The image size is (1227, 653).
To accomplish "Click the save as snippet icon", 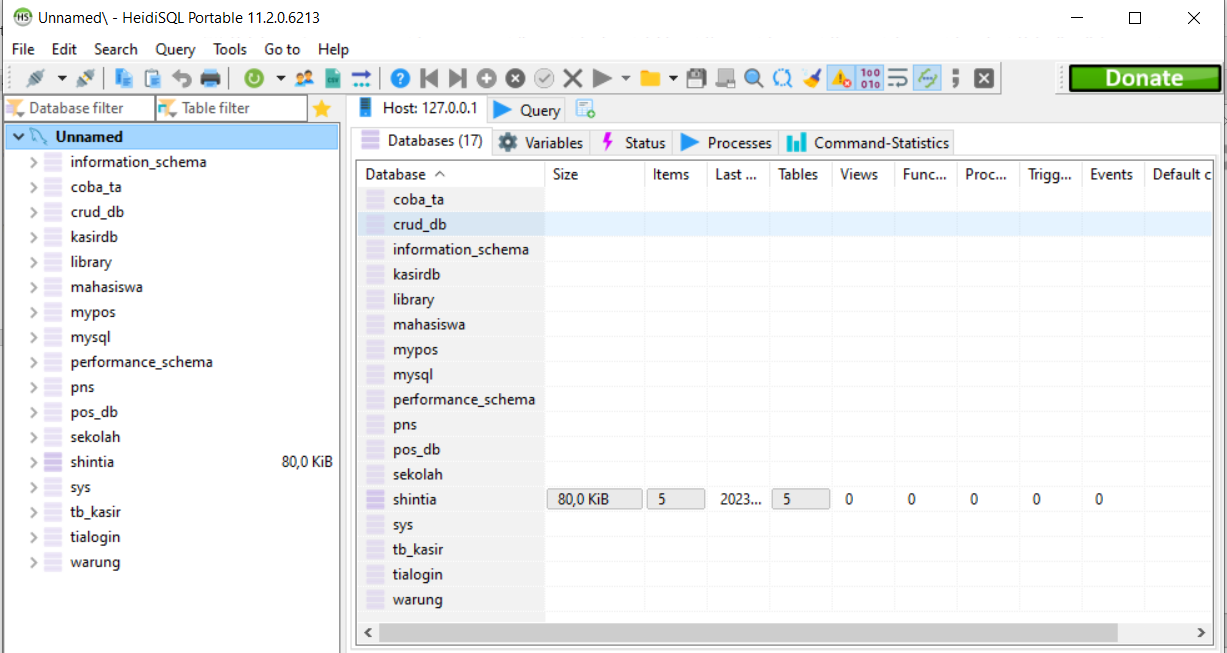I will (726, 78).
